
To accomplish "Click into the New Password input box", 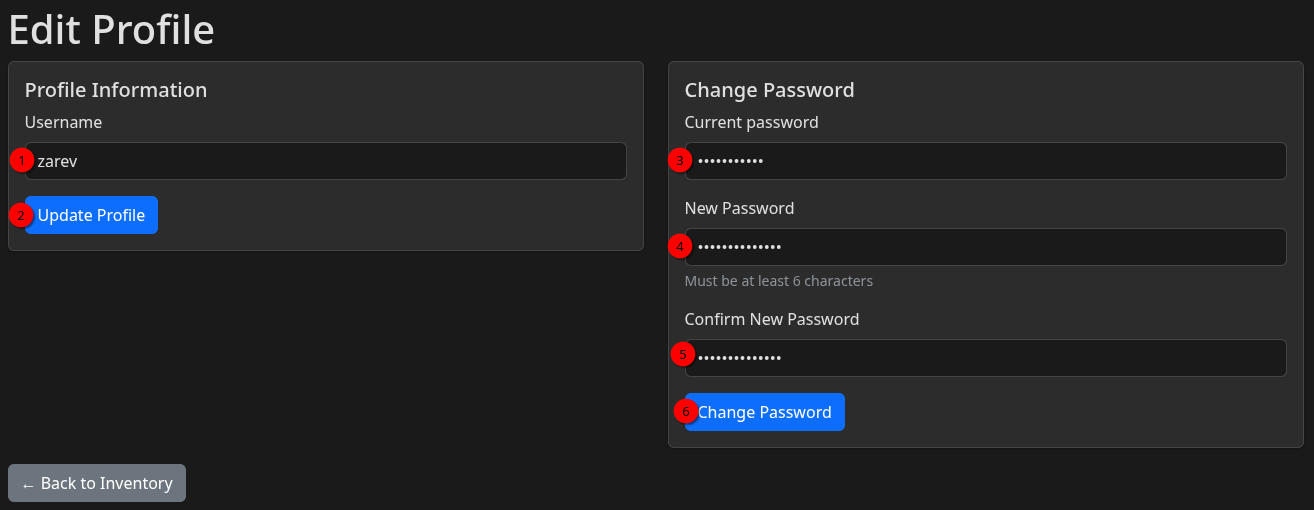I will tap(985, 247).
